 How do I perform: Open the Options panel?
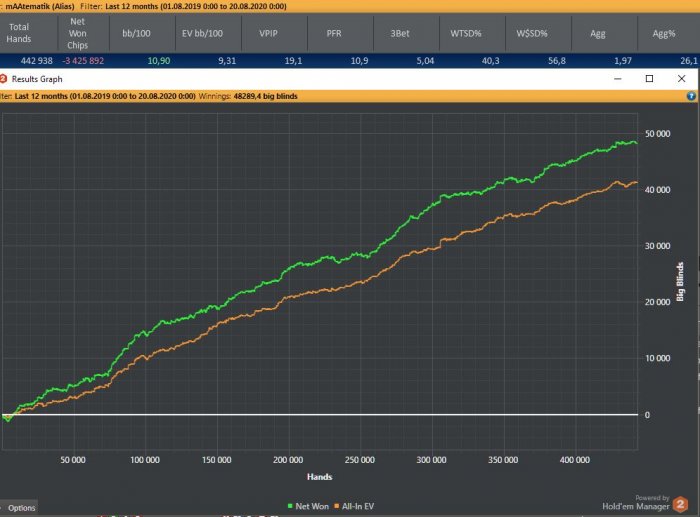pyautogui.click(x=22, y=508)
